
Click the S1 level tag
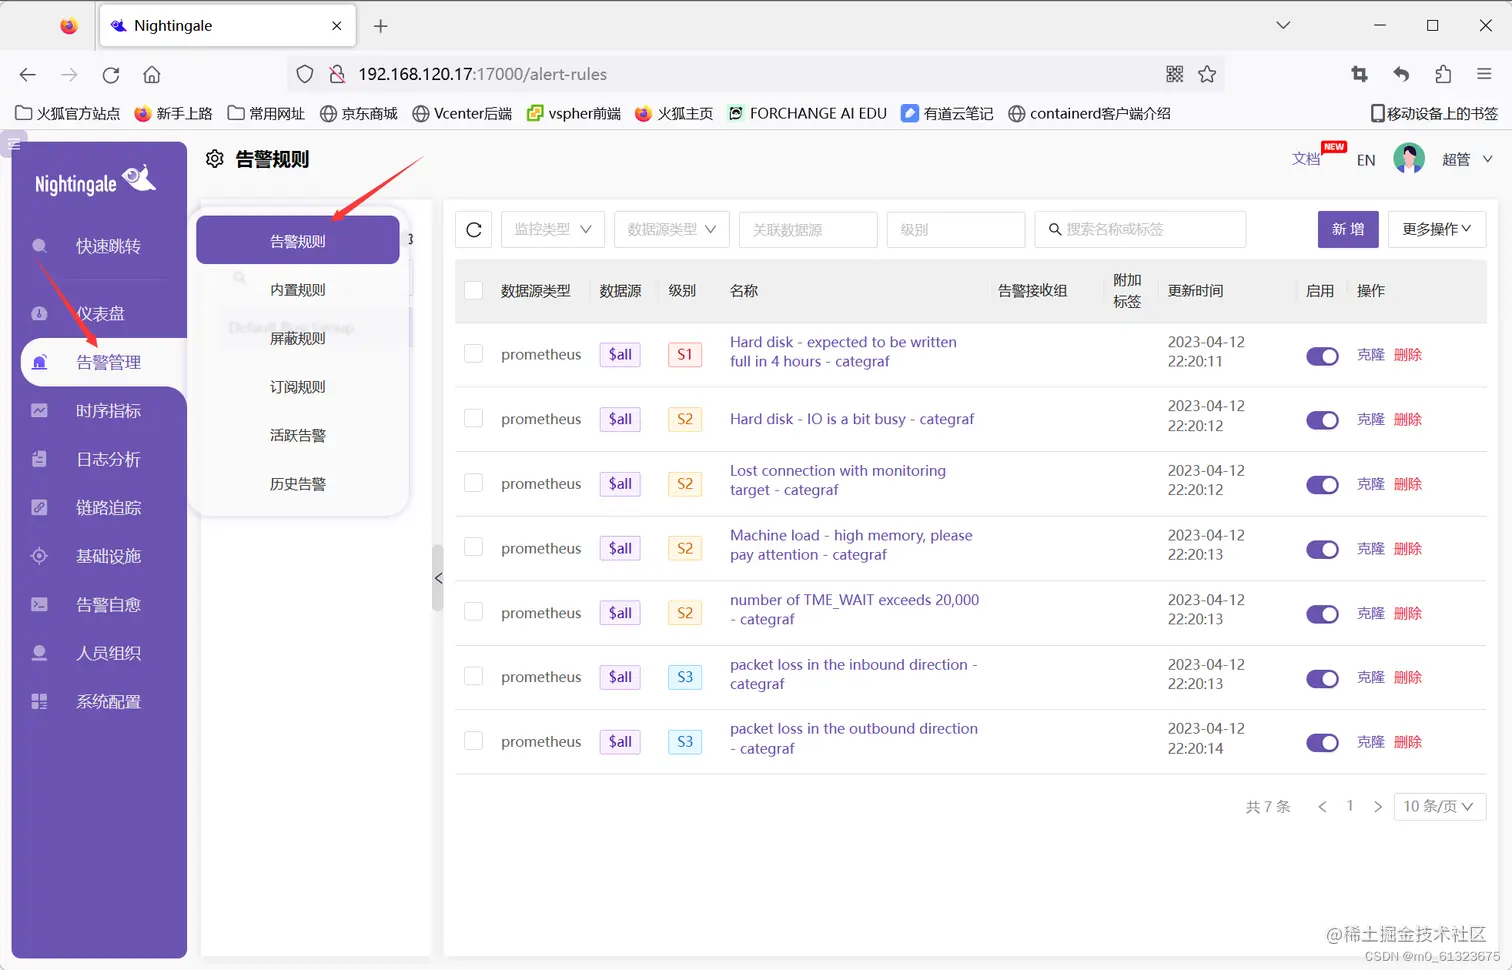point(685,354)
